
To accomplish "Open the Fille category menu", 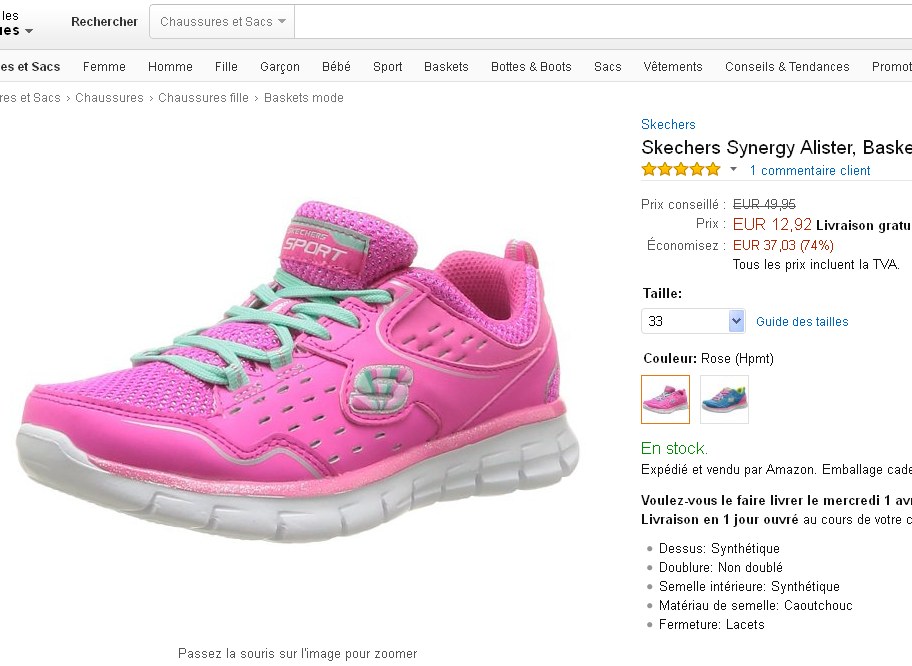I will (x=226, y=67).
